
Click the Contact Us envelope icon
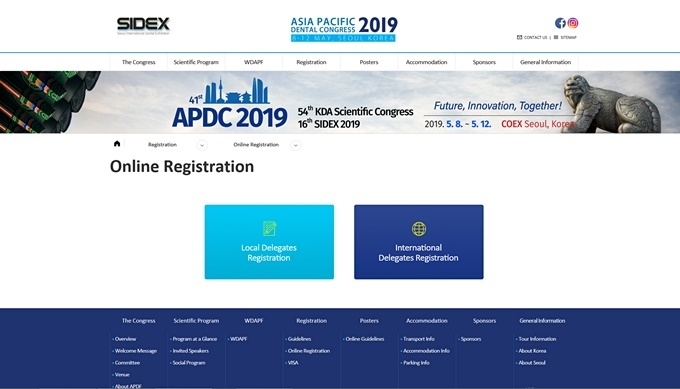519,37
